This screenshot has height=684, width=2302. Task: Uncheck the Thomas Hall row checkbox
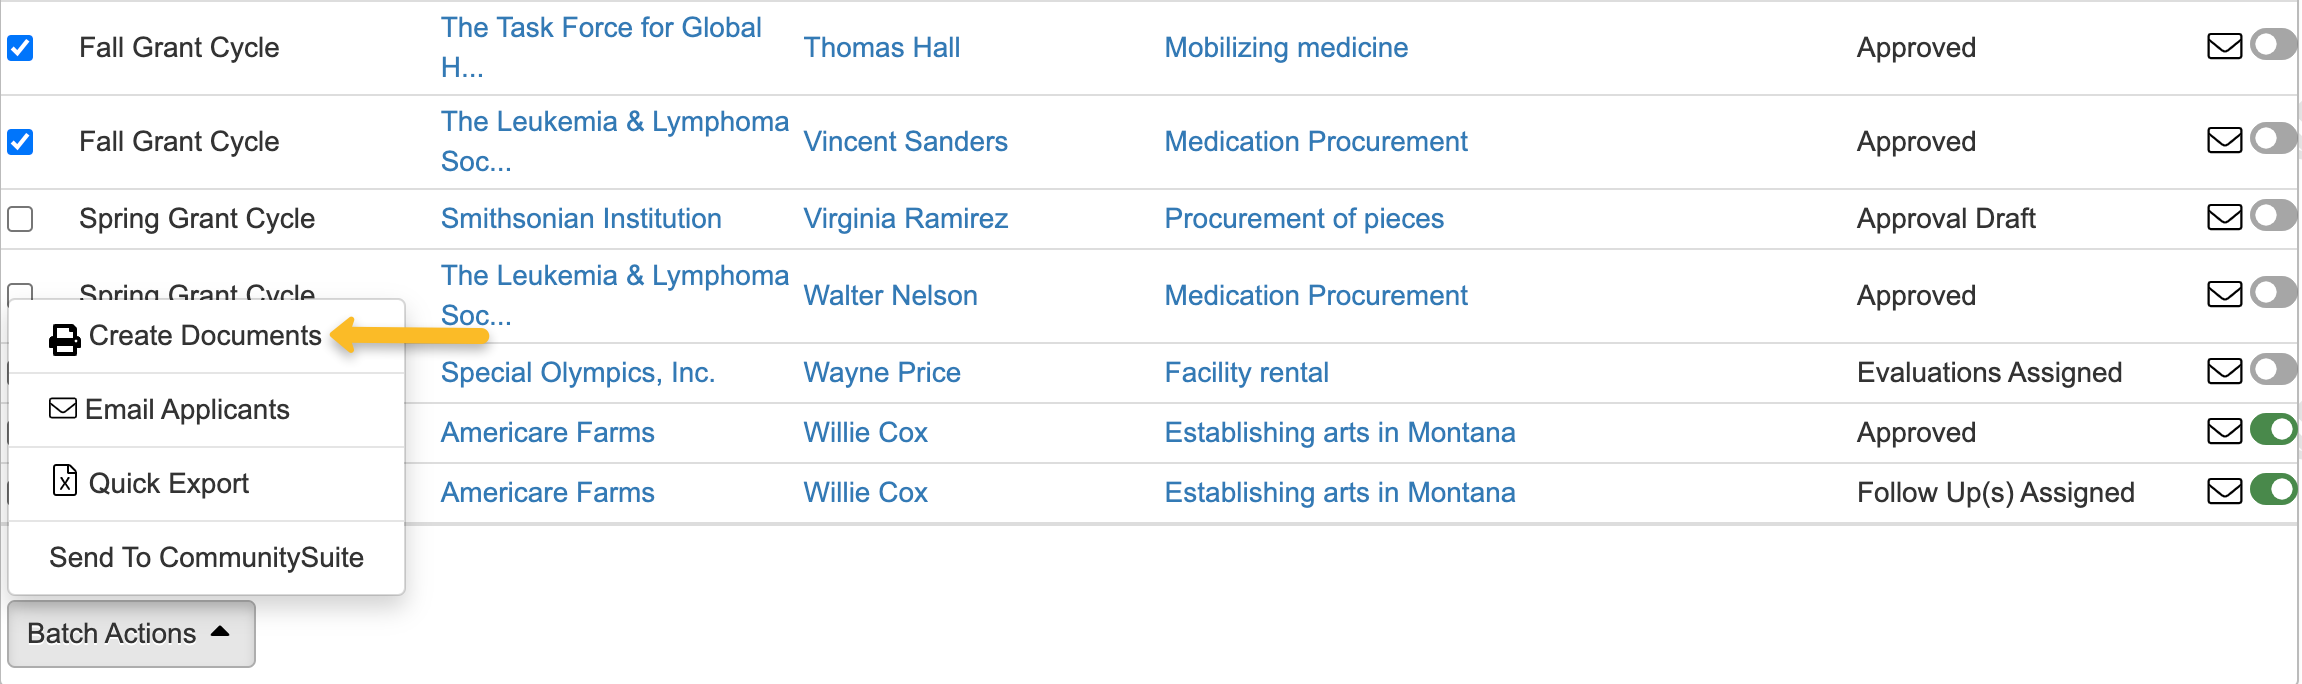coord(21,48)
